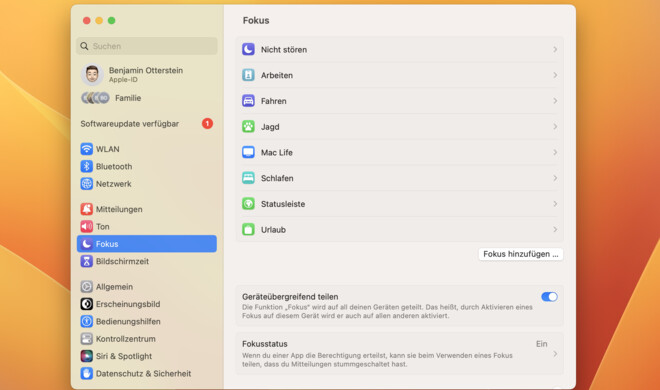
Task: Click the Siri & Spotlight icon
Action: 87,356
